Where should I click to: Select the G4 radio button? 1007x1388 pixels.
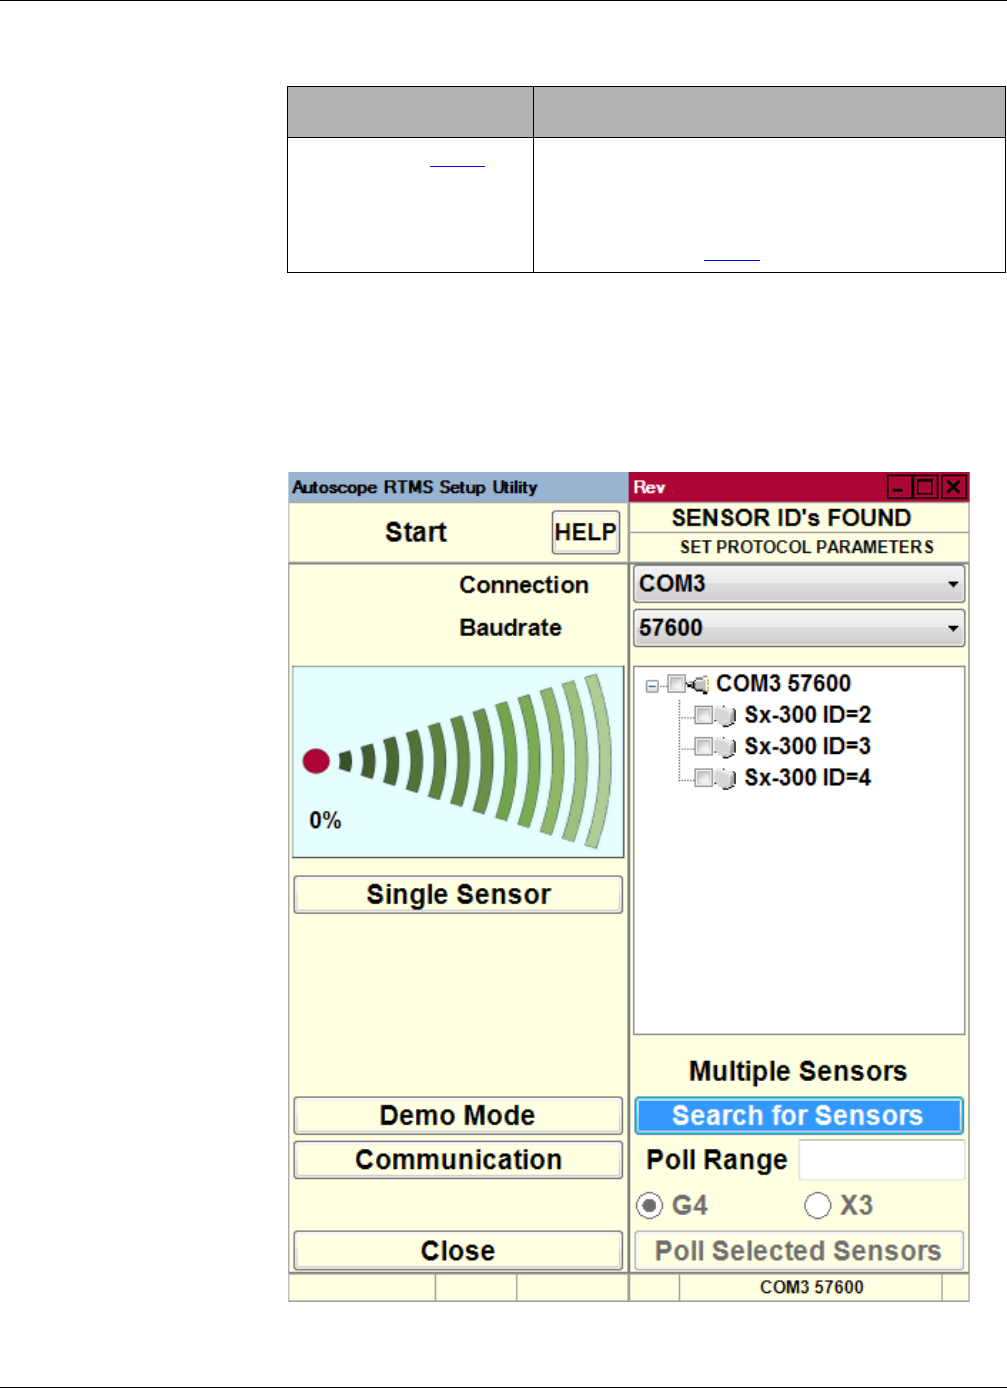650,1206
